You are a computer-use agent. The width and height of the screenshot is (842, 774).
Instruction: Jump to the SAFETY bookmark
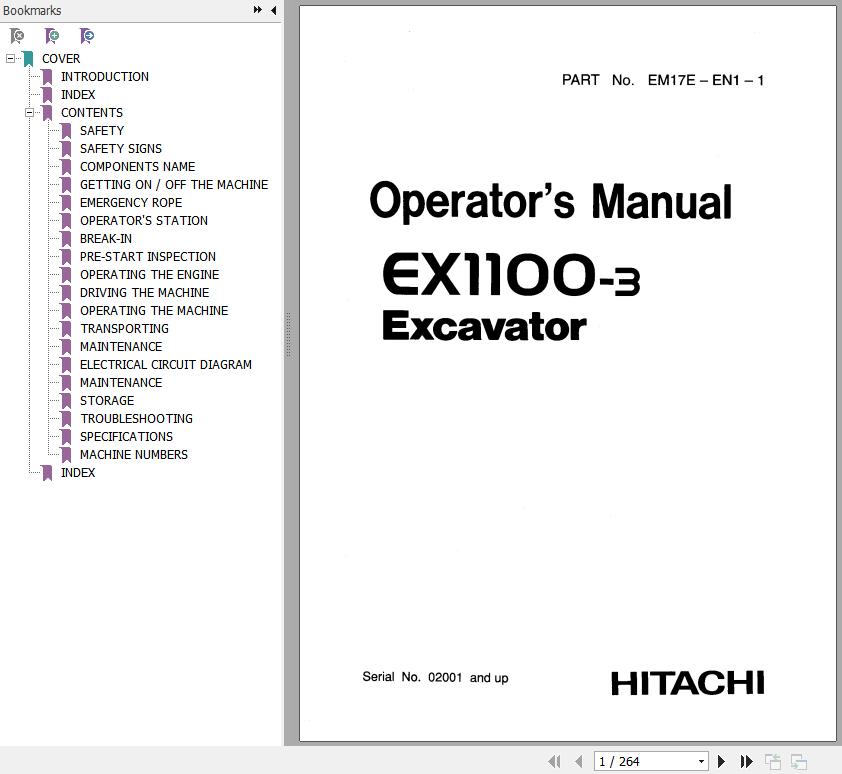tap(102, 131)
